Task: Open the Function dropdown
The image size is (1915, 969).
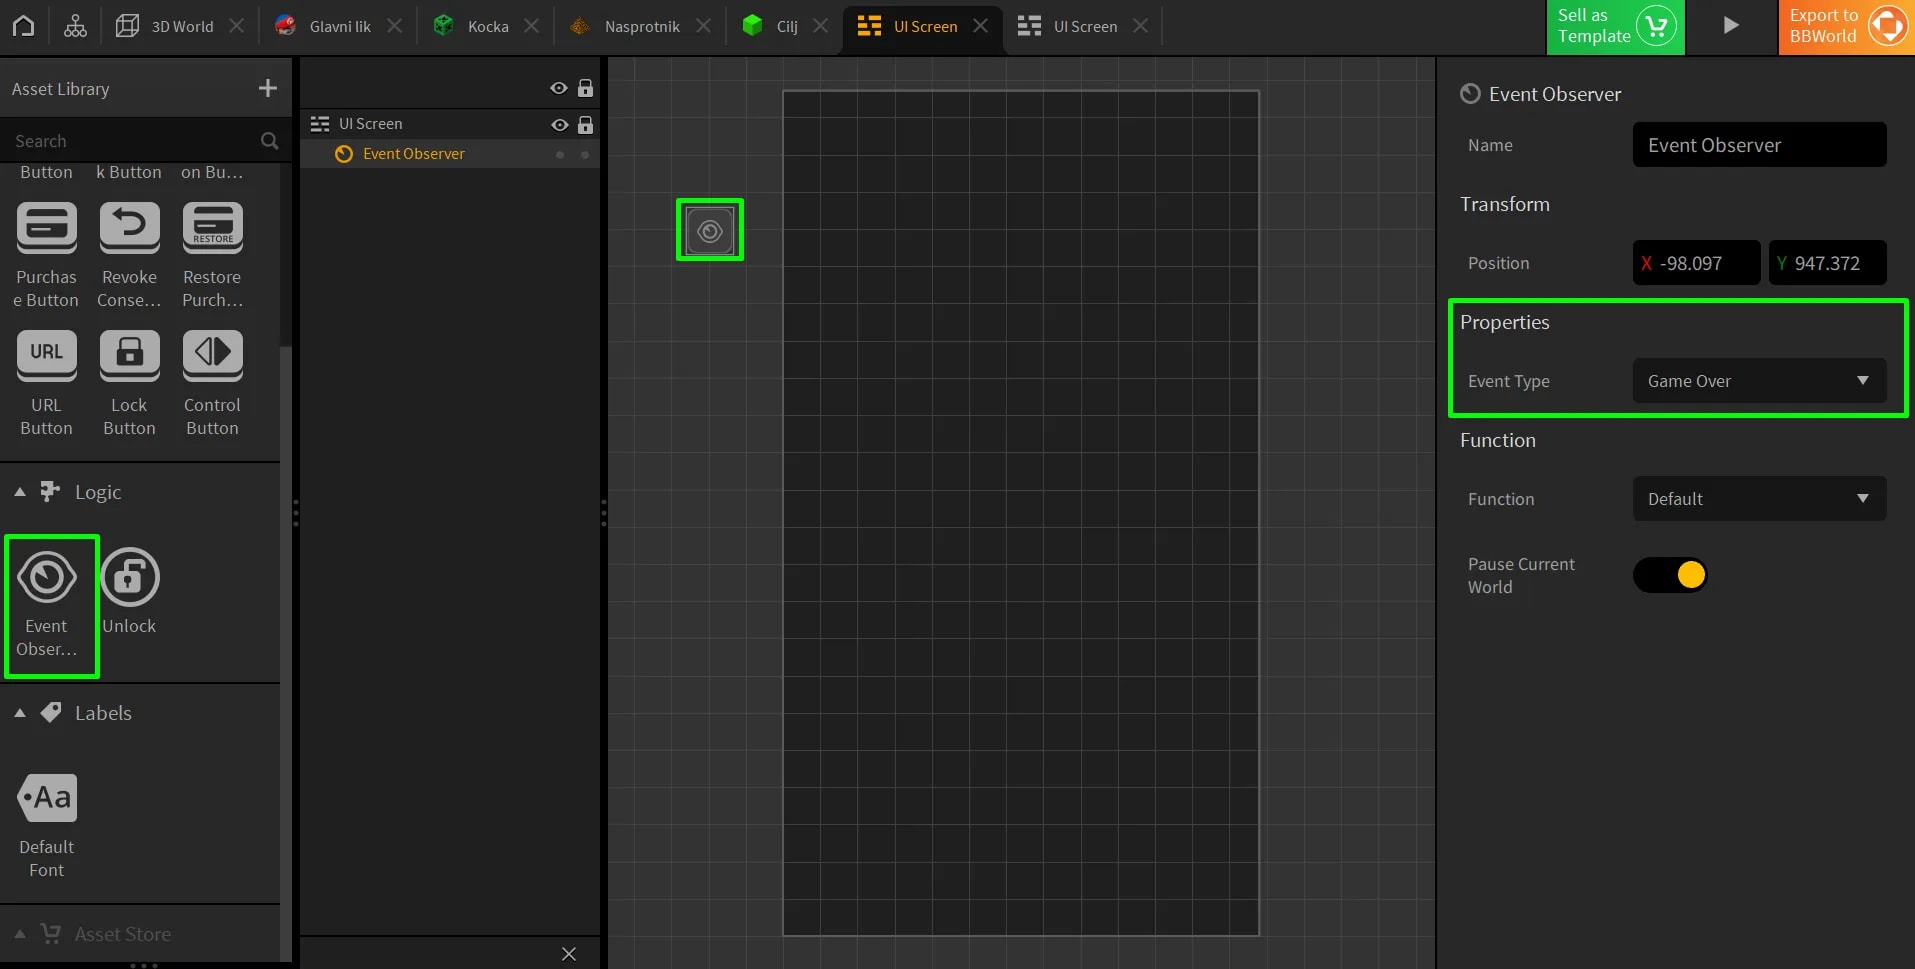Action: [x=1759, y=499]
